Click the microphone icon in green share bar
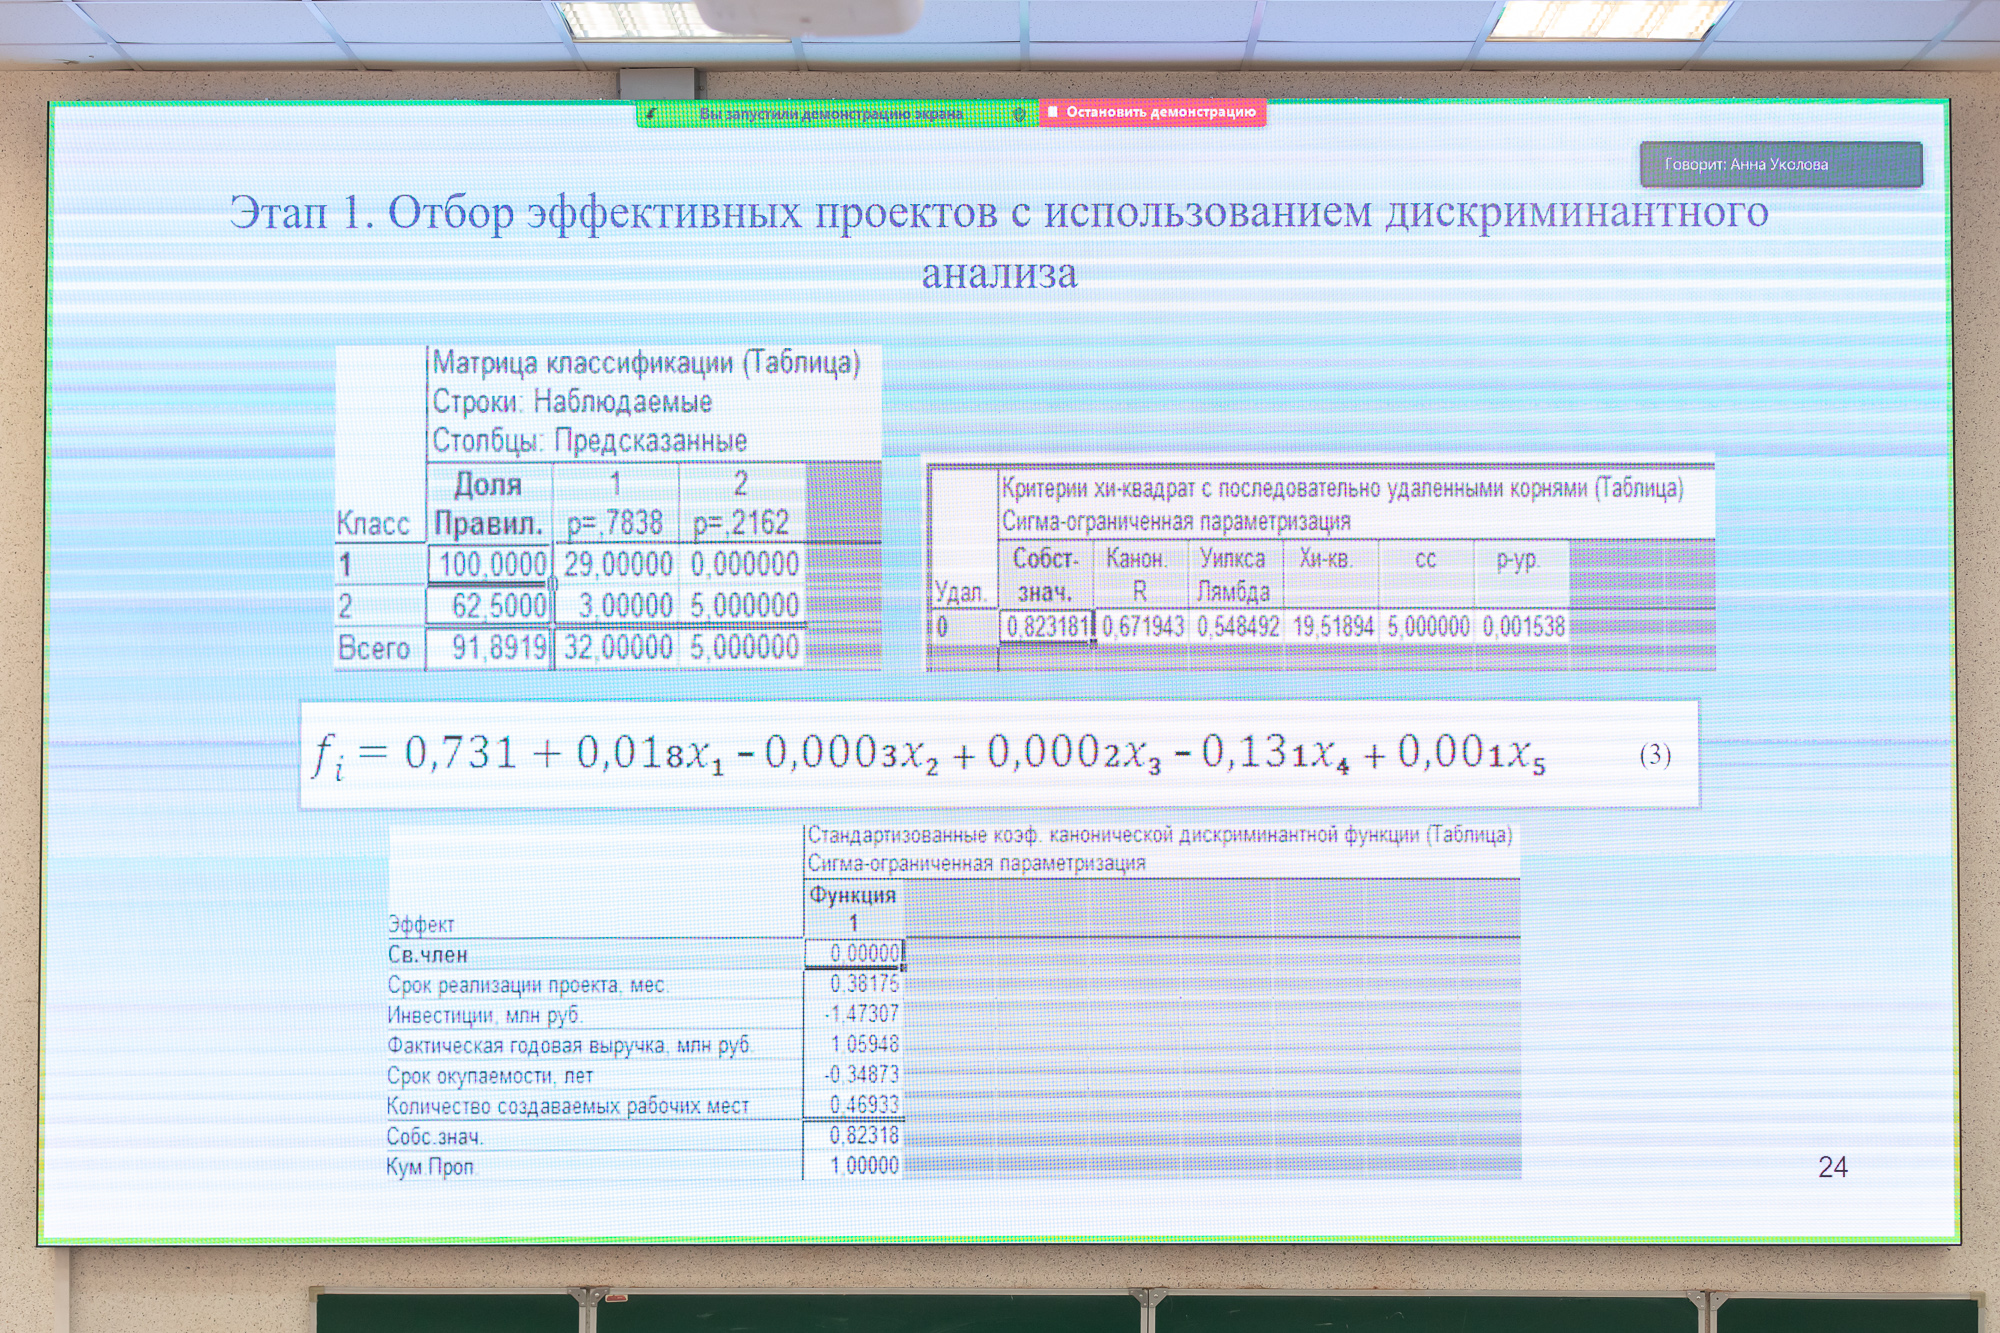 point(651,114)
